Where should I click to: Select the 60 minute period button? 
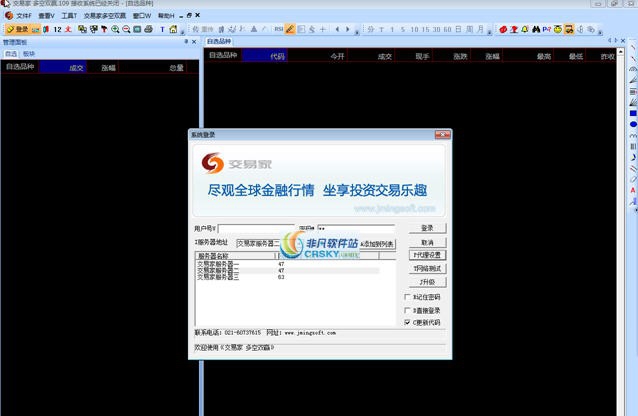click(x=447, y=29)
